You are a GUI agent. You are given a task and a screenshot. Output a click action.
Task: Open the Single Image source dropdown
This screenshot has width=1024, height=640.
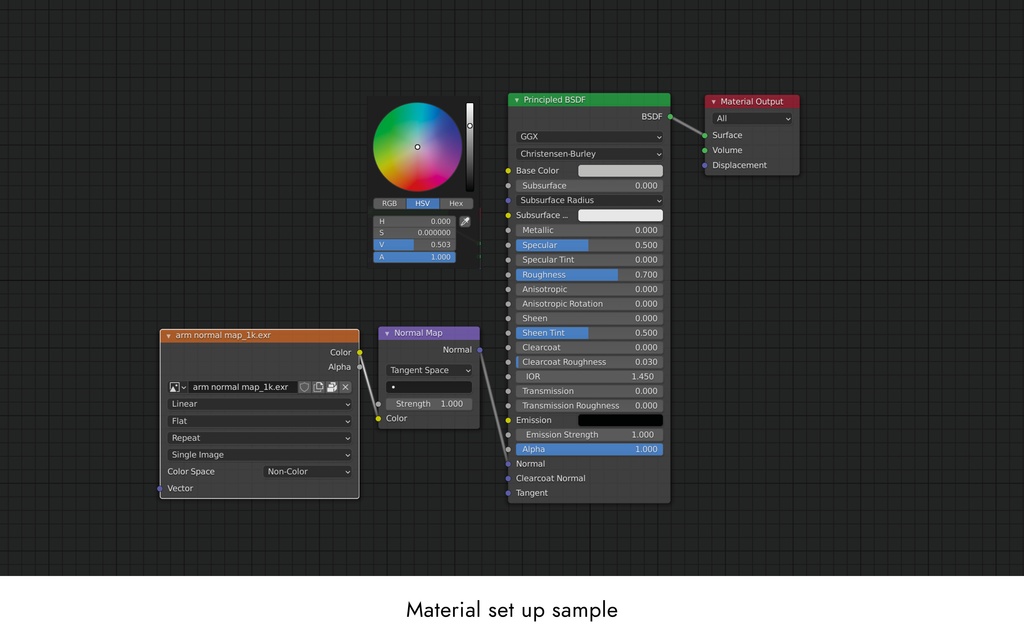(259, 455)
